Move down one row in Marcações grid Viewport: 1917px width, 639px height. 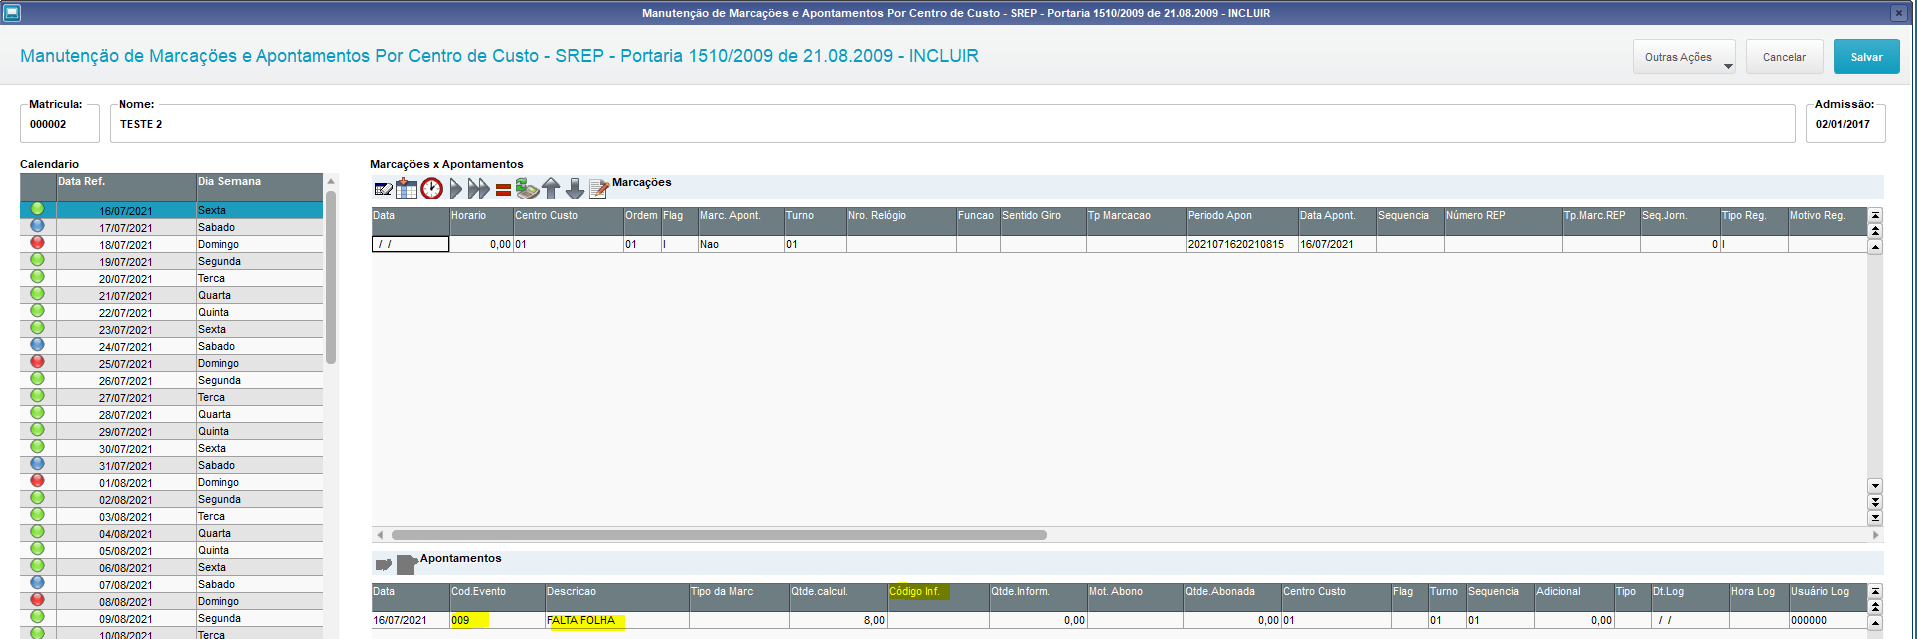pos(1875,486)
